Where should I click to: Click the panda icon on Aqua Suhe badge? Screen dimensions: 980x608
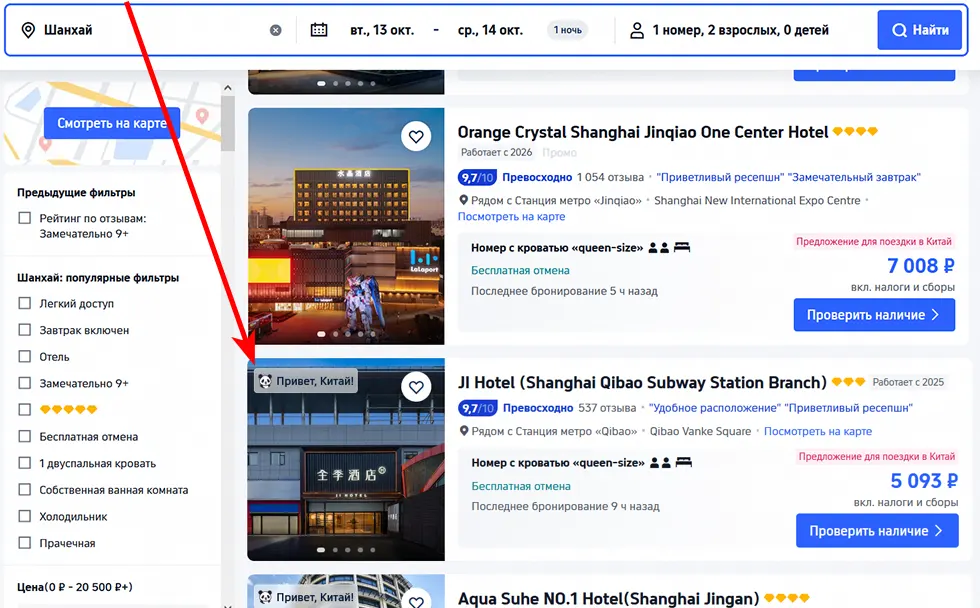click(x=265, y=597)
